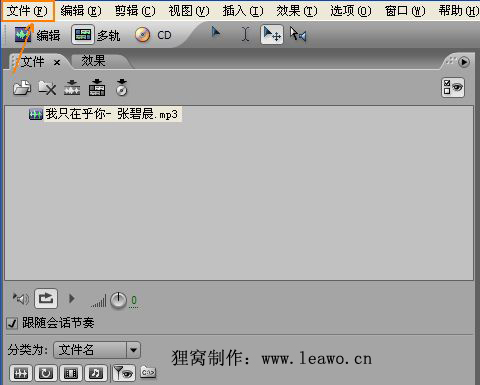Switch to CD view
480x385 pixels.
click(x=153, y=35)
